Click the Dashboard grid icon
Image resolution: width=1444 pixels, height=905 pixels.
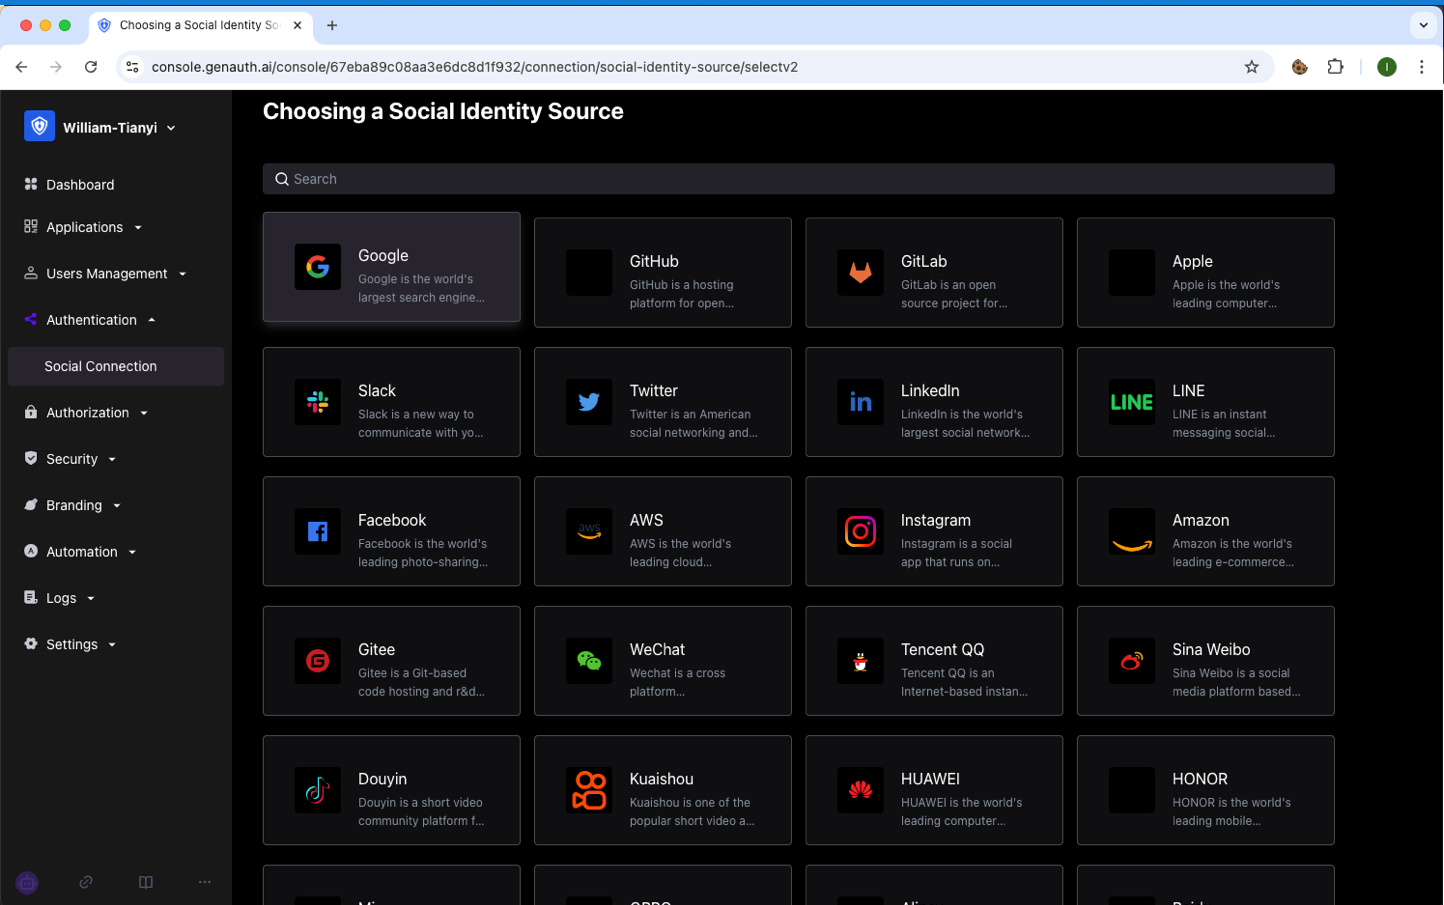(x=31, y=184)
